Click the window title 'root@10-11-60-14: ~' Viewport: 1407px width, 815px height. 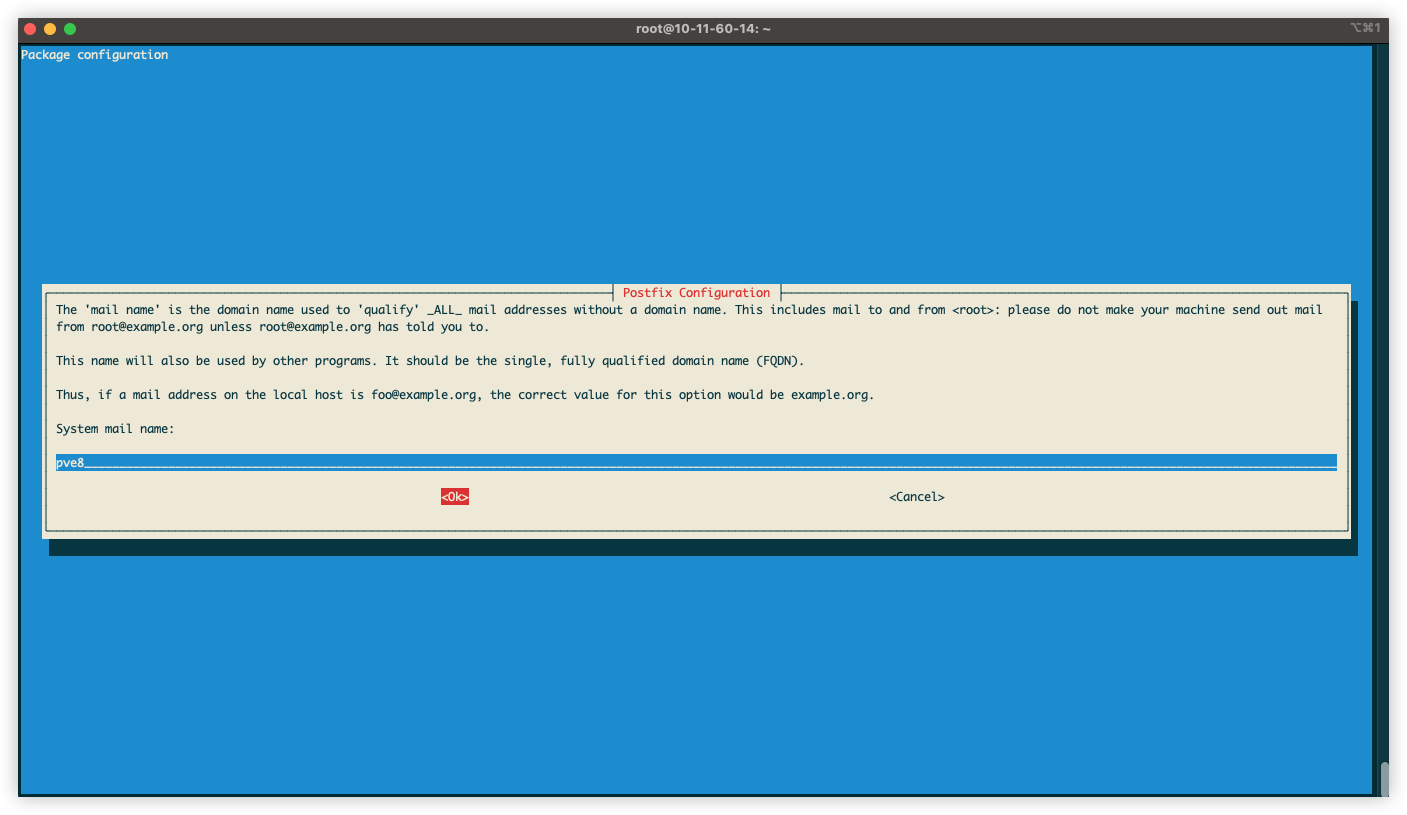(x=703, y=29)
